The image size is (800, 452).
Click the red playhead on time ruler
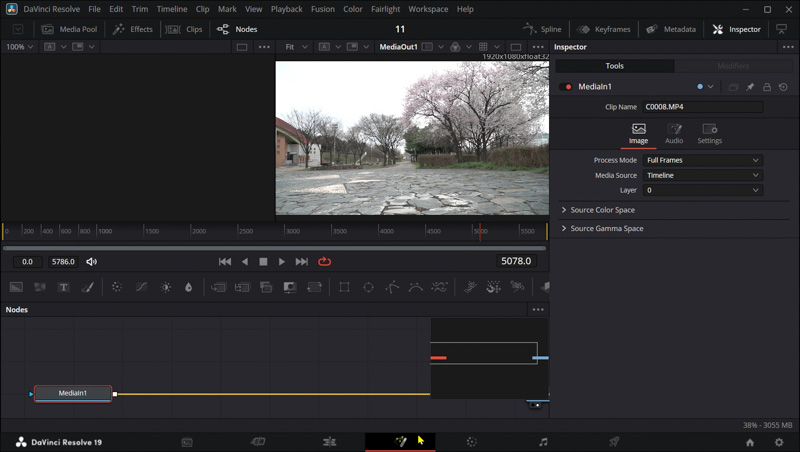[480, 231]
